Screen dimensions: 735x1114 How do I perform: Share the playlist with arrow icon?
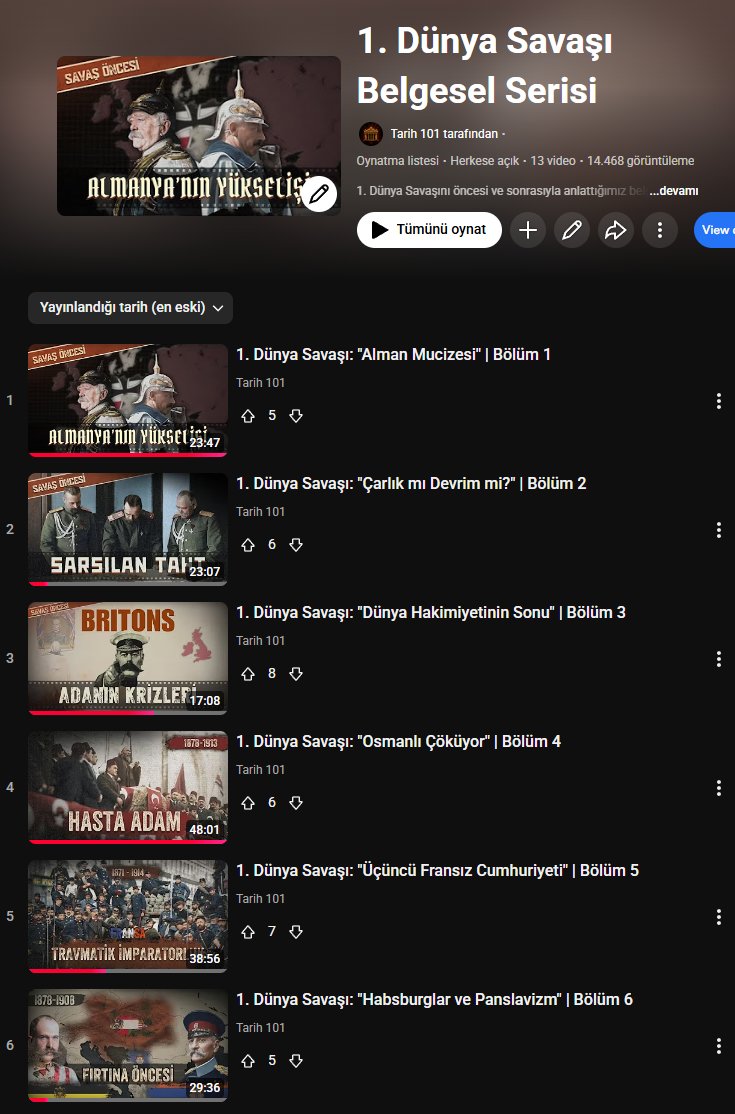click(x=616, y=230)
